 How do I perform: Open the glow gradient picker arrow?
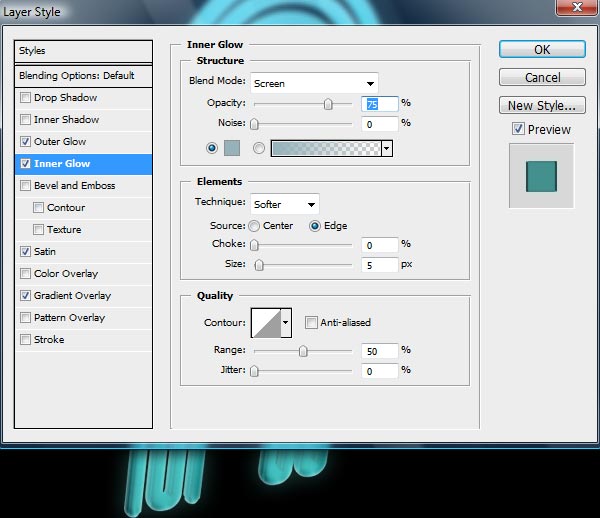point(387,148)
